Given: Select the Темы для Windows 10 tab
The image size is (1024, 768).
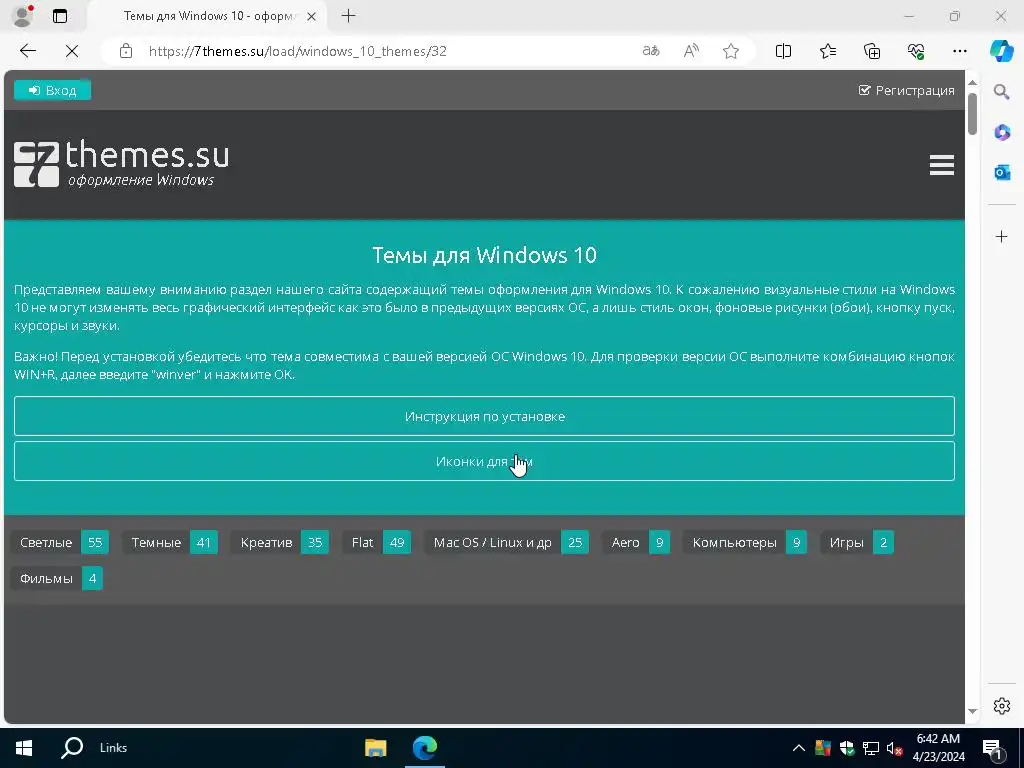Looking at the screenshot, I should (x=208, y=16).
